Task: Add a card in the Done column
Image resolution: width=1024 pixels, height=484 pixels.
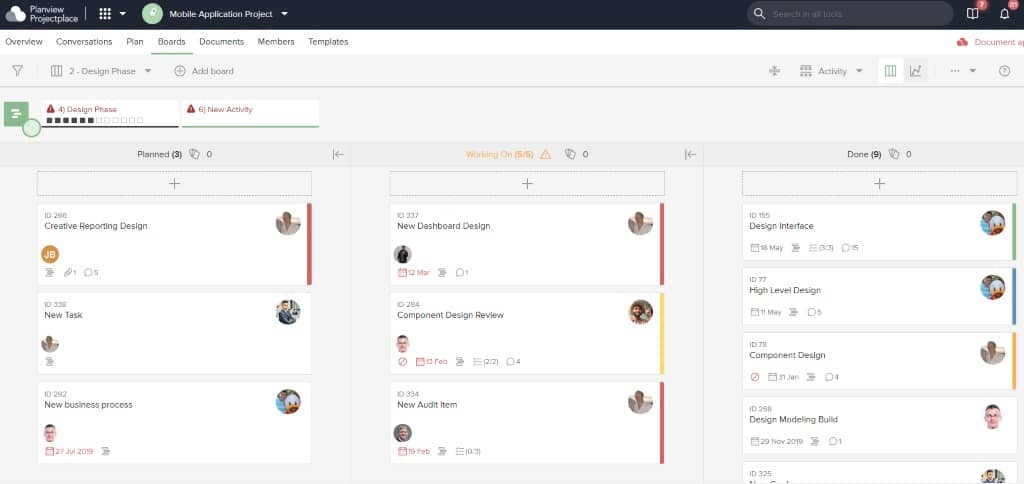Action: point(879,184)
